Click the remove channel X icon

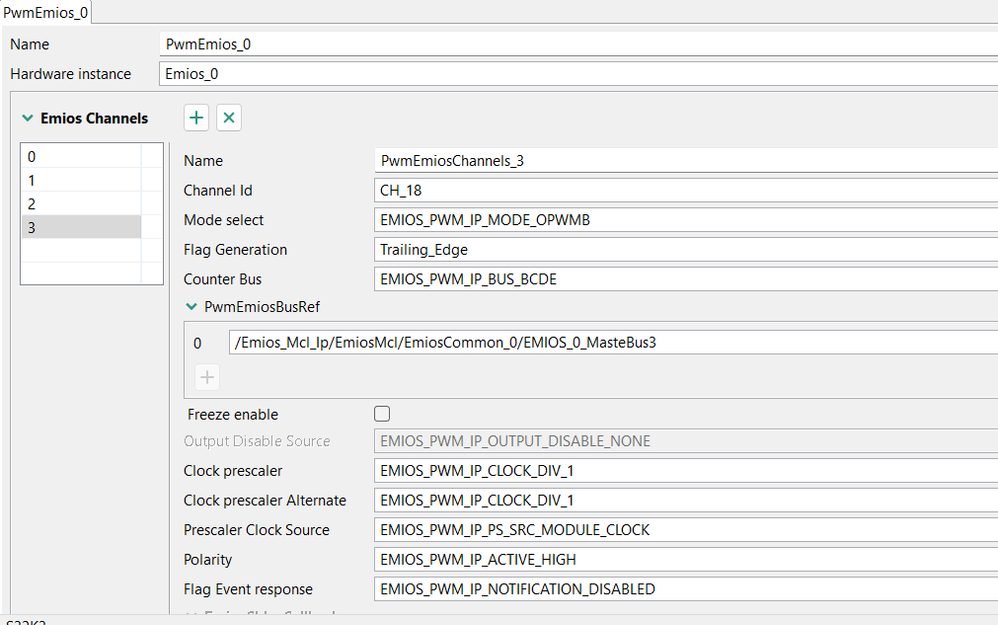coord(229,118)
